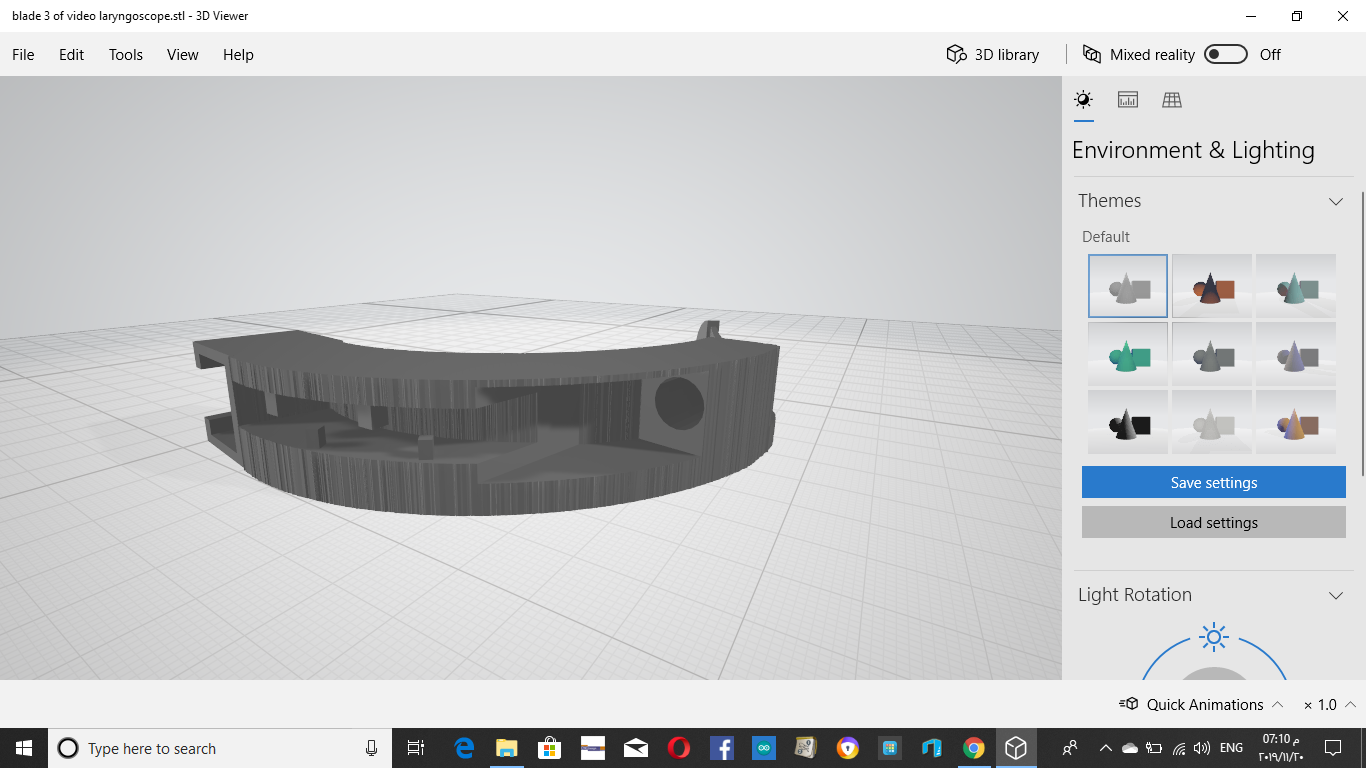Open Microsoft Store from the taskbar
This screenshot has width=1366, height=768.
[x=550, y=748]
